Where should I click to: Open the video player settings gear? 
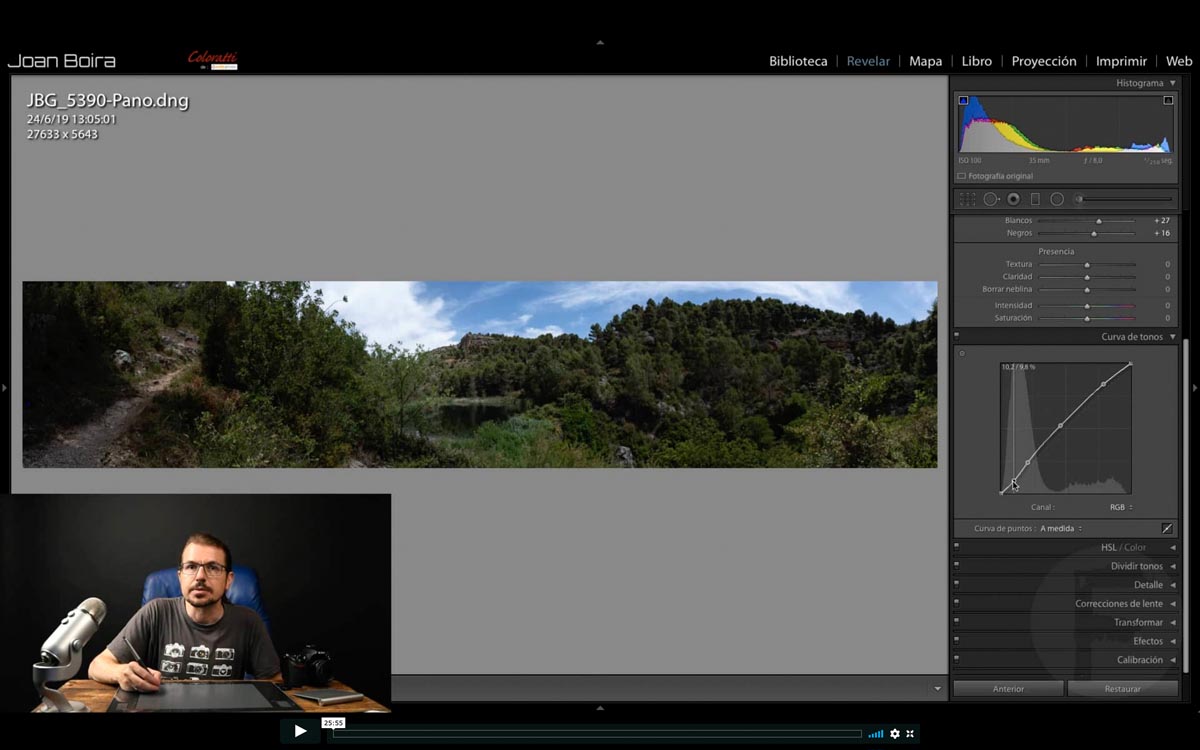(895, 734)
